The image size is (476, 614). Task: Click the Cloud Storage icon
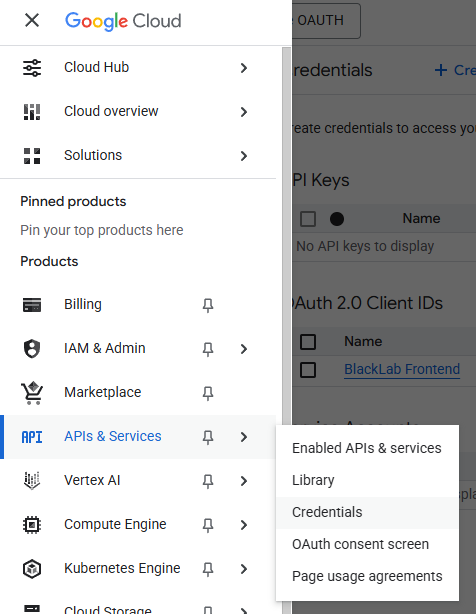(x=32, y=609)
